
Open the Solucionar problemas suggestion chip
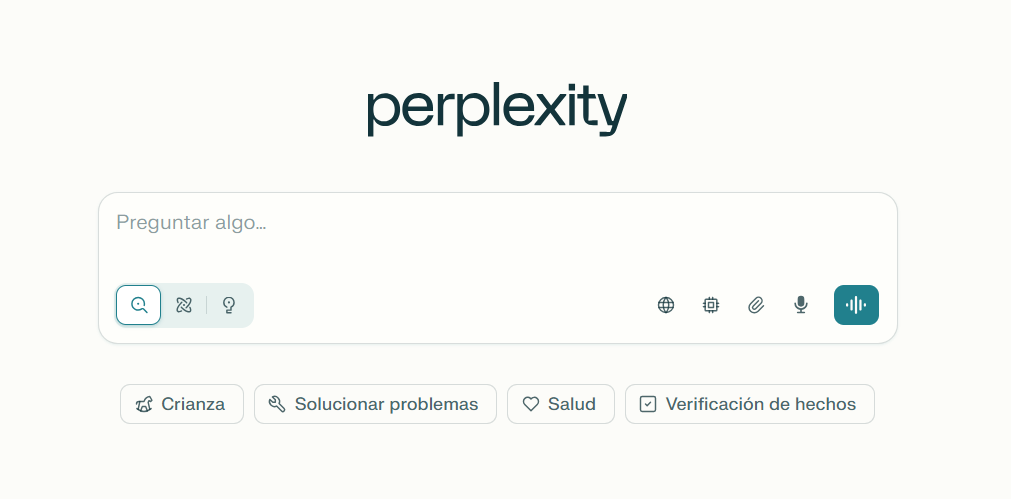tap(375, 404)
